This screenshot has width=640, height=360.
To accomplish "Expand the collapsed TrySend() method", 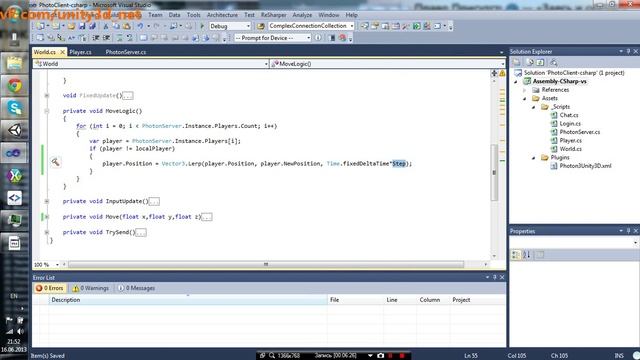I will [47, 232].
